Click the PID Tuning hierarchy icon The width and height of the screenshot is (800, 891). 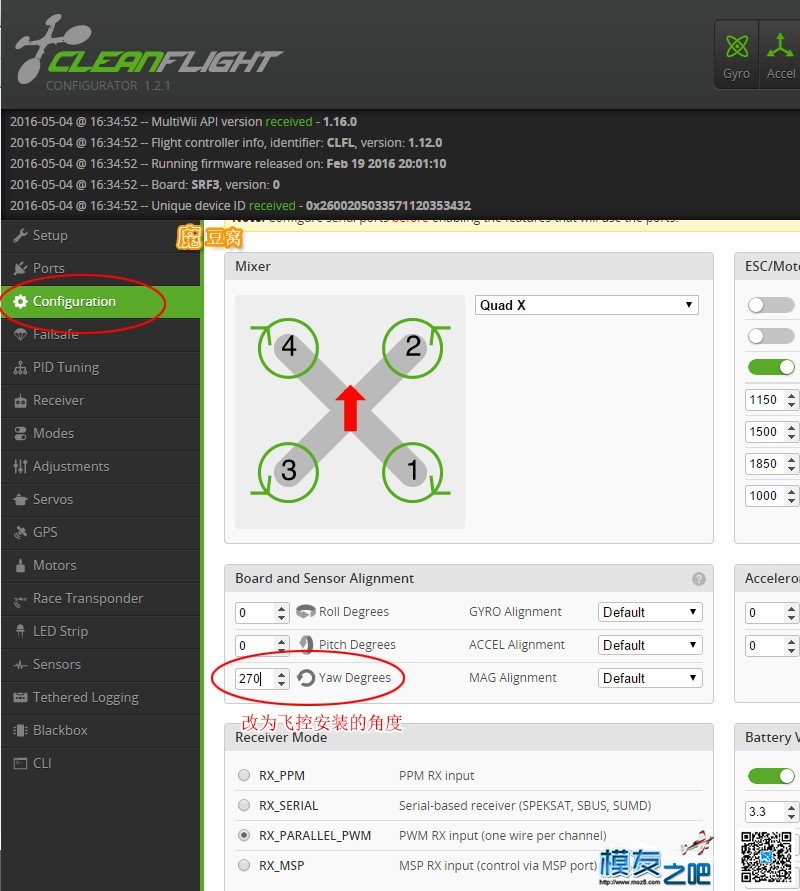(x=20, y=368)
